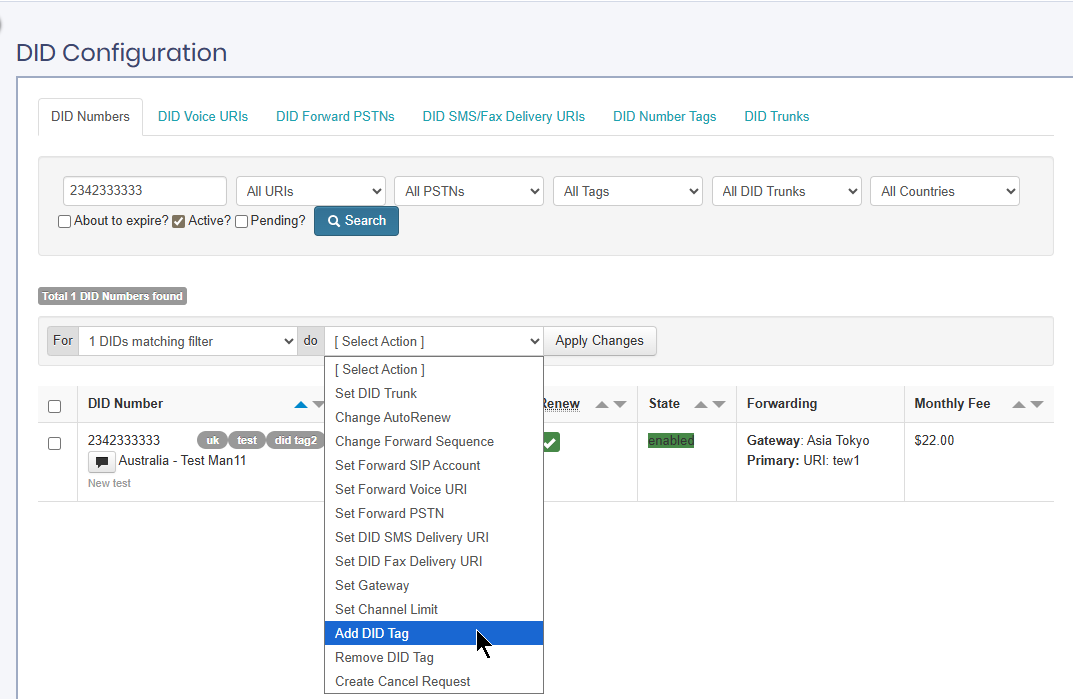Viewport: 1073px width, 699px height.
Task: Click the Apply Changes button
Action: point(600,341)
